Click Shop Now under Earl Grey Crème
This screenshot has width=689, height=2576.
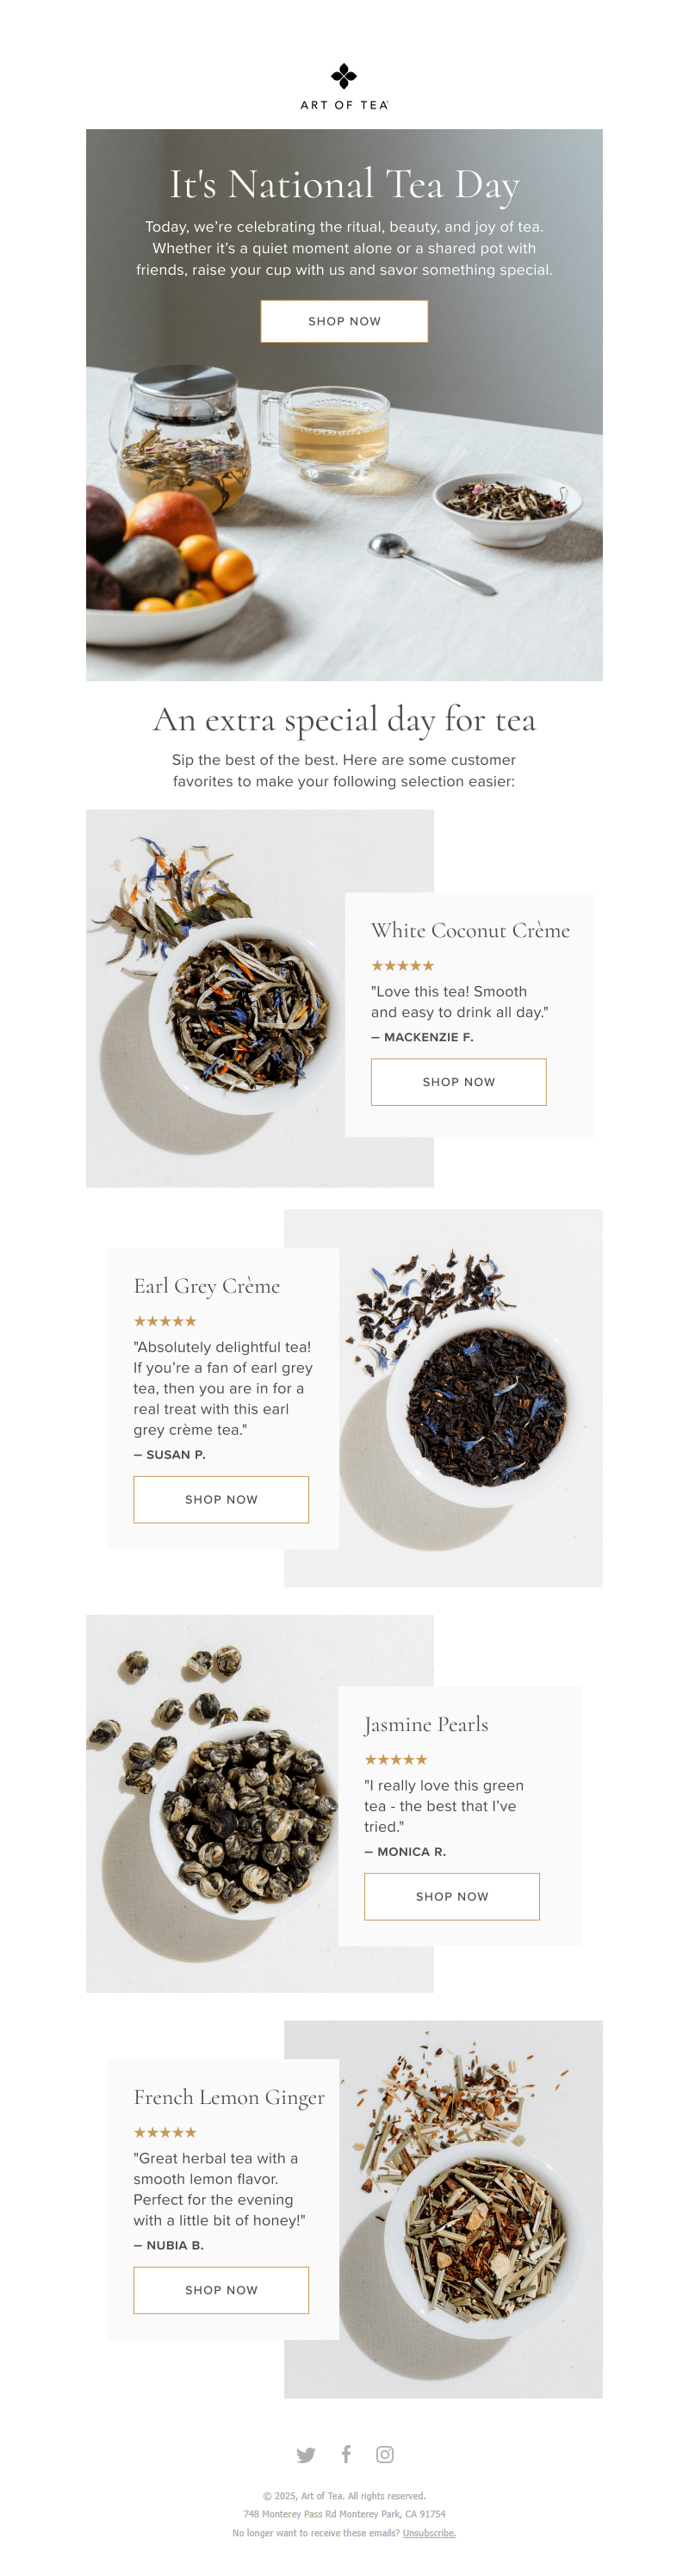(221, 1499)
